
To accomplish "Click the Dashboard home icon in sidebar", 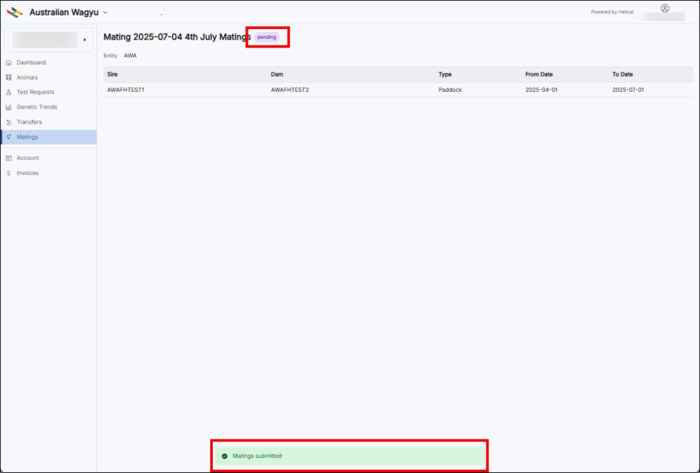I will pyautogui.click(x=9, y=62).
